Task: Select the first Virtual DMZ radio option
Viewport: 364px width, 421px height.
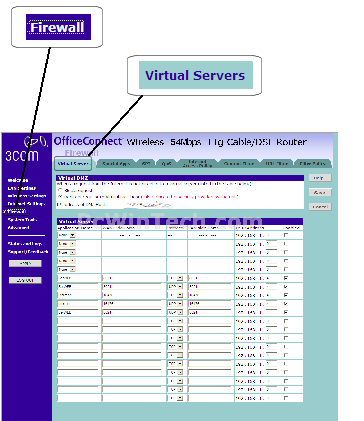Action: click(x=61, y=190)
